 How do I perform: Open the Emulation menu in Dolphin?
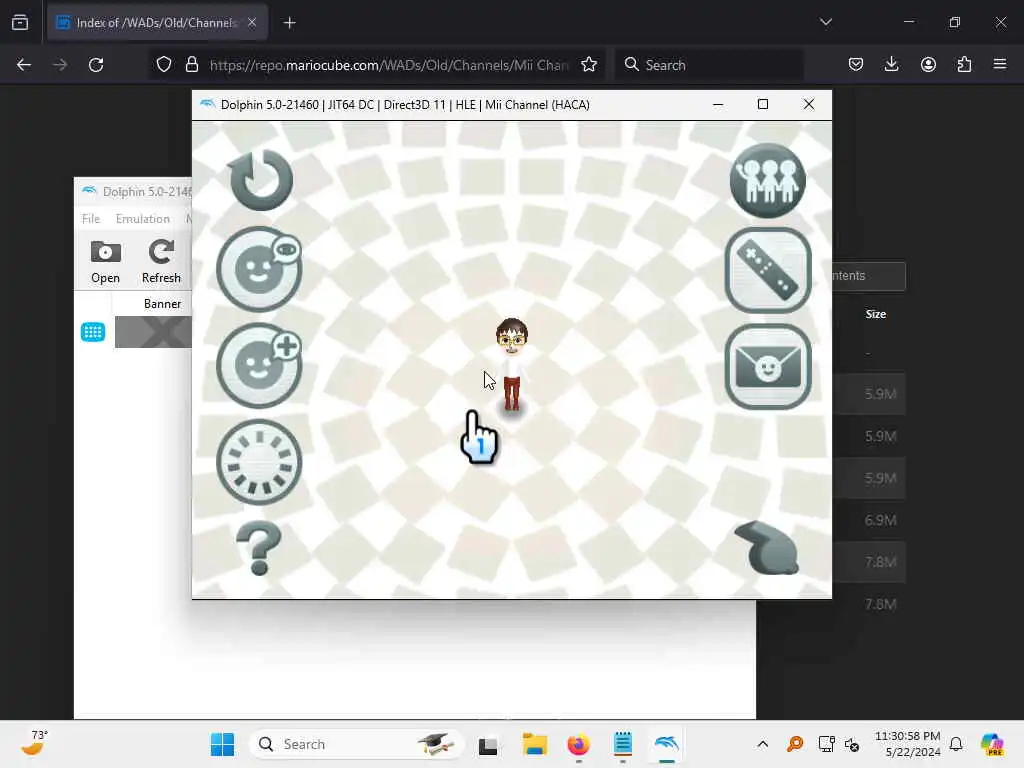142,219
